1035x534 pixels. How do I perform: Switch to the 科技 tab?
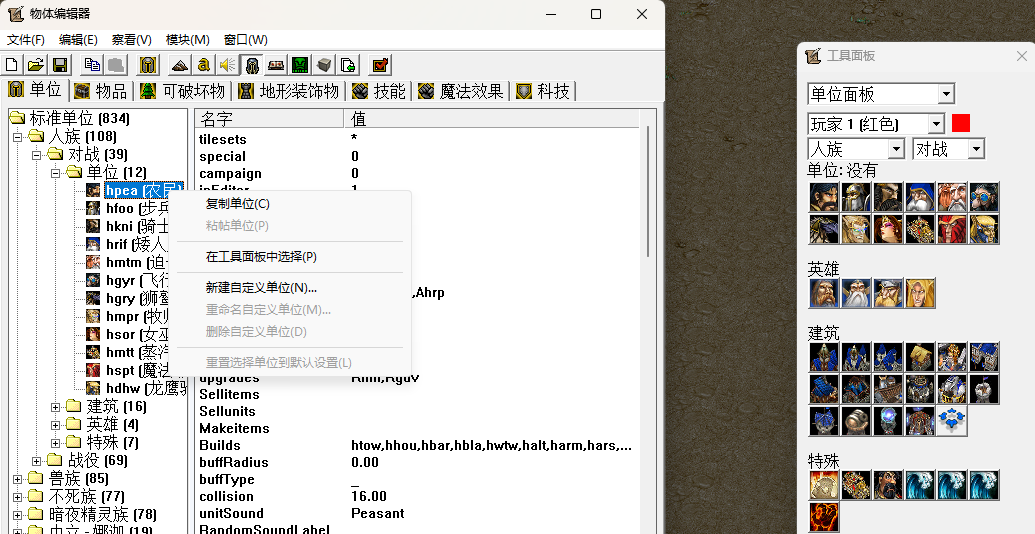(544, 91)
